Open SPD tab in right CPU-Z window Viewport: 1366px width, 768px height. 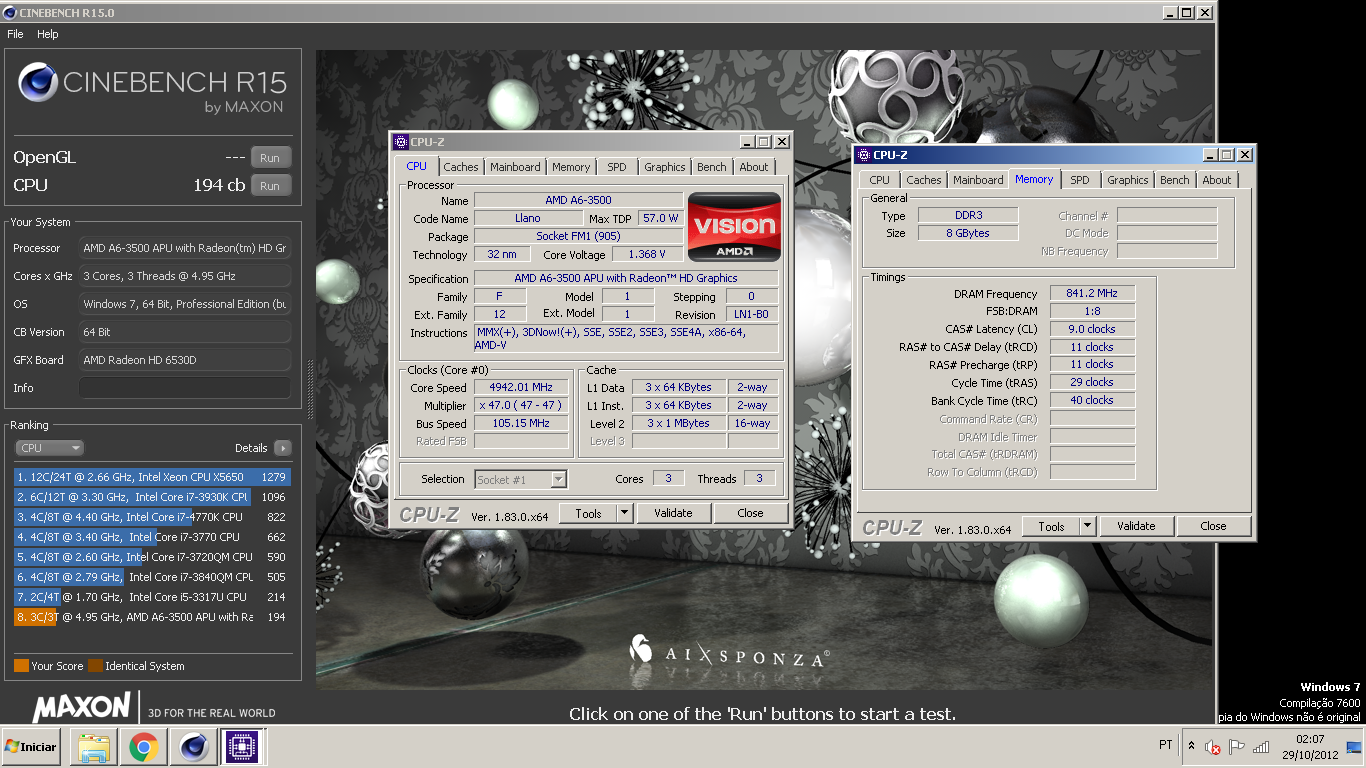(1080, 180)
